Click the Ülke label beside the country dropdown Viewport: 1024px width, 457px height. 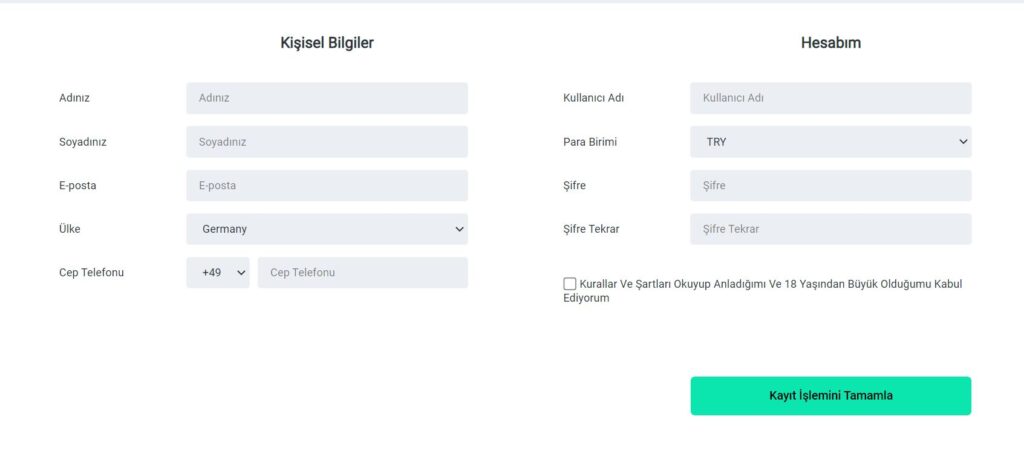70,229
